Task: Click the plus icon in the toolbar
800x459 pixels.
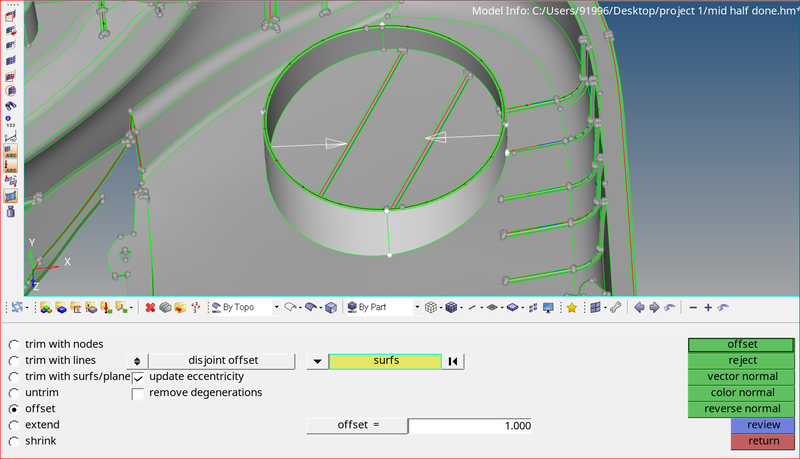Action: point(708,308)
